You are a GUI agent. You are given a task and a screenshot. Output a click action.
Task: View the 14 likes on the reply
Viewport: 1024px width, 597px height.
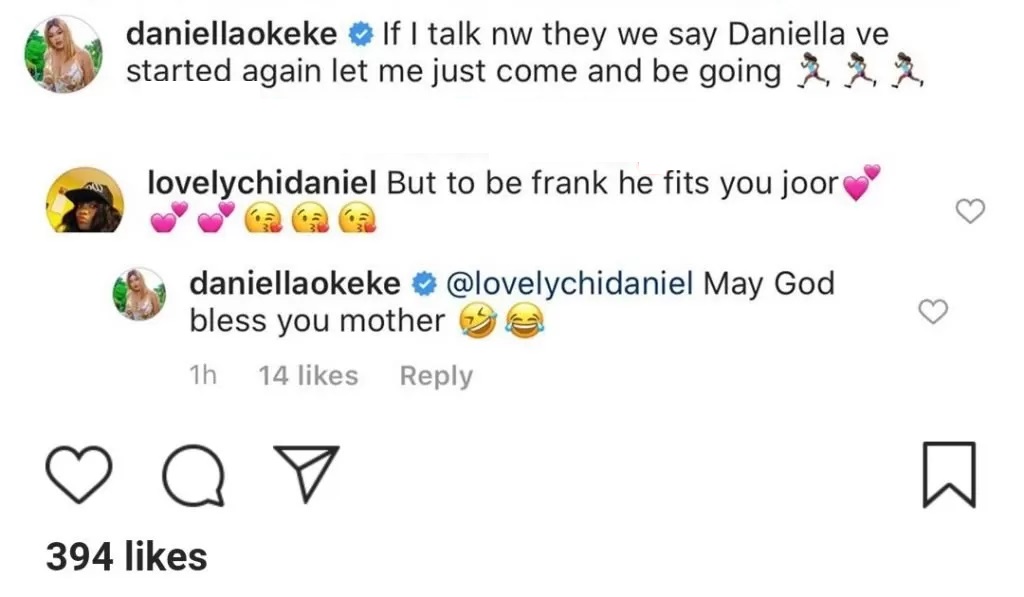click(x=307, y=376)
